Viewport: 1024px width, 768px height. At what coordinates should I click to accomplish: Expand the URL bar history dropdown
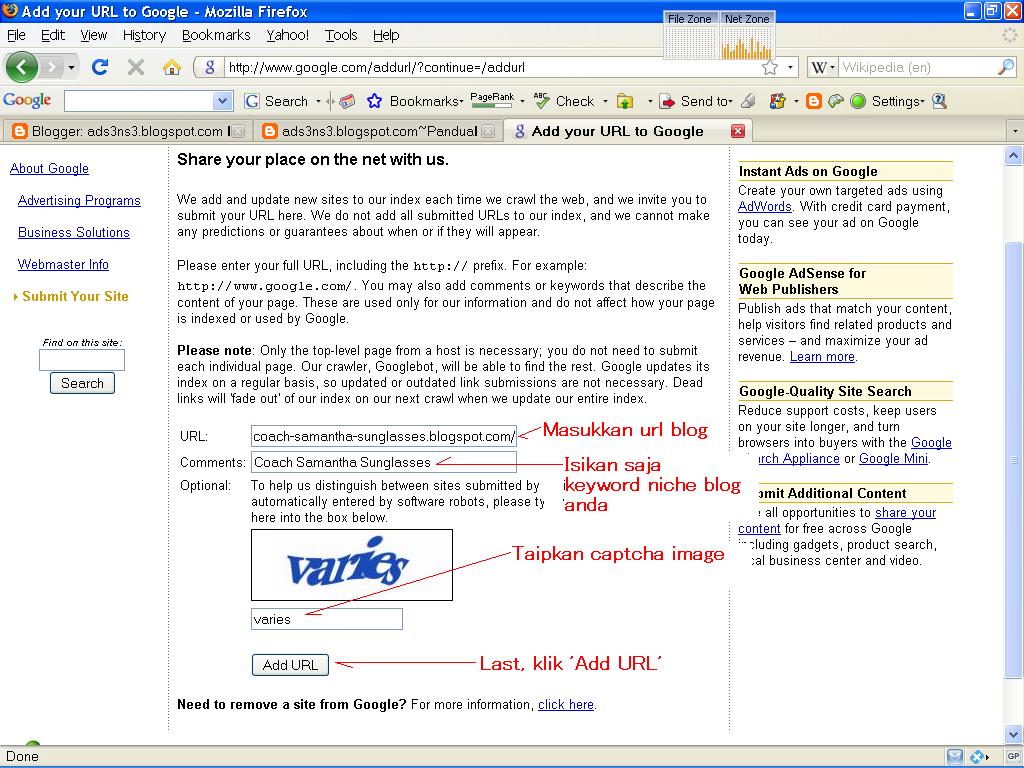click(790, 67)
